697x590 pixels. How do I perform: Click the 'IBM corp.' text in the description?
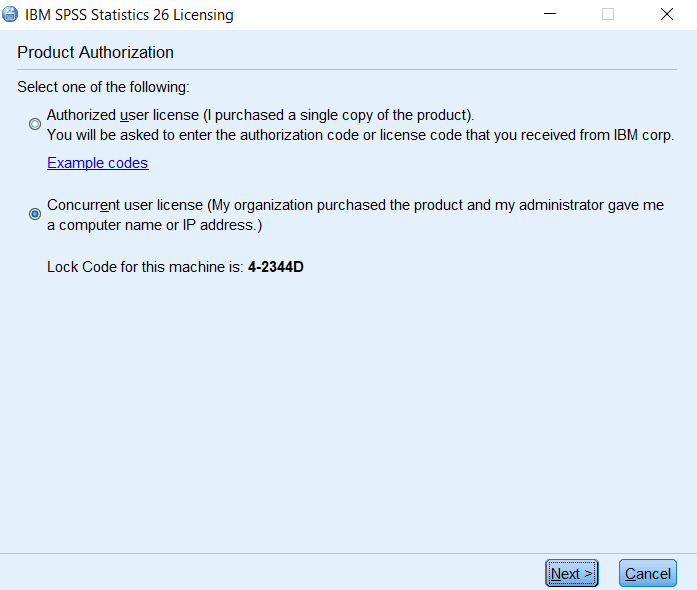click(644, 135)
